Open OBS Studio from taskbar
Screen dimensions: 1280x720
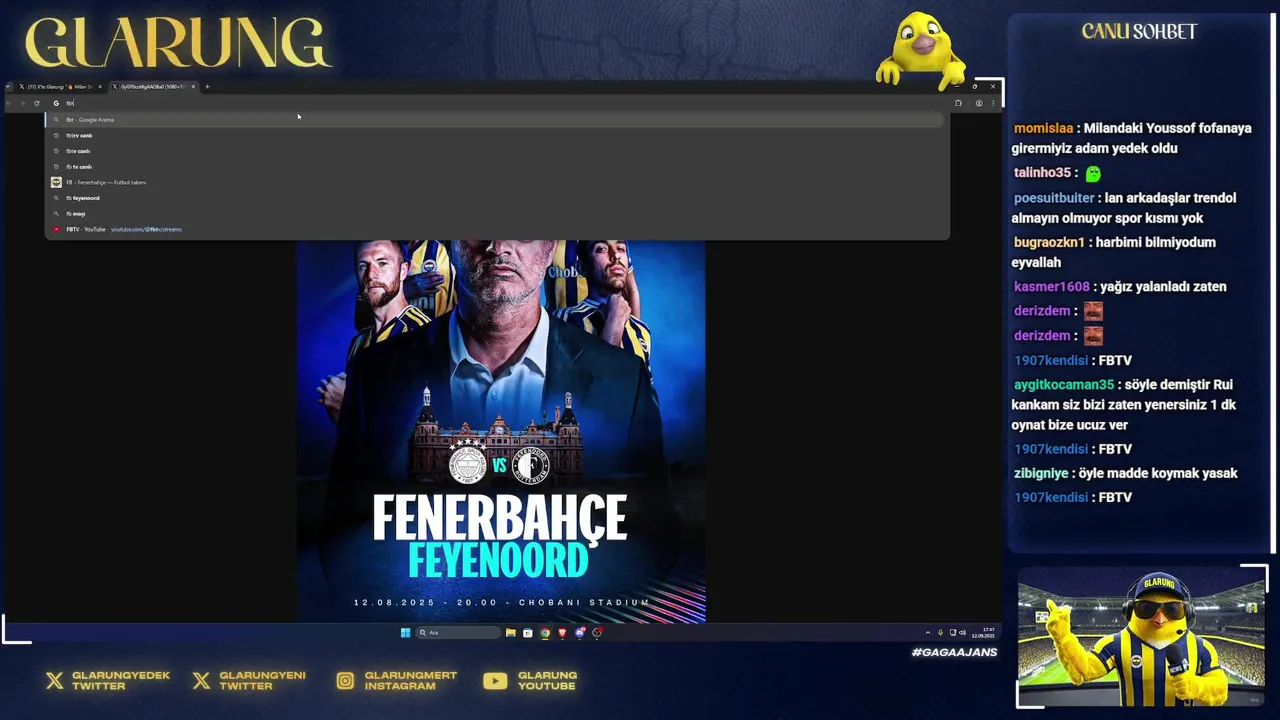[x=597, y=632]
